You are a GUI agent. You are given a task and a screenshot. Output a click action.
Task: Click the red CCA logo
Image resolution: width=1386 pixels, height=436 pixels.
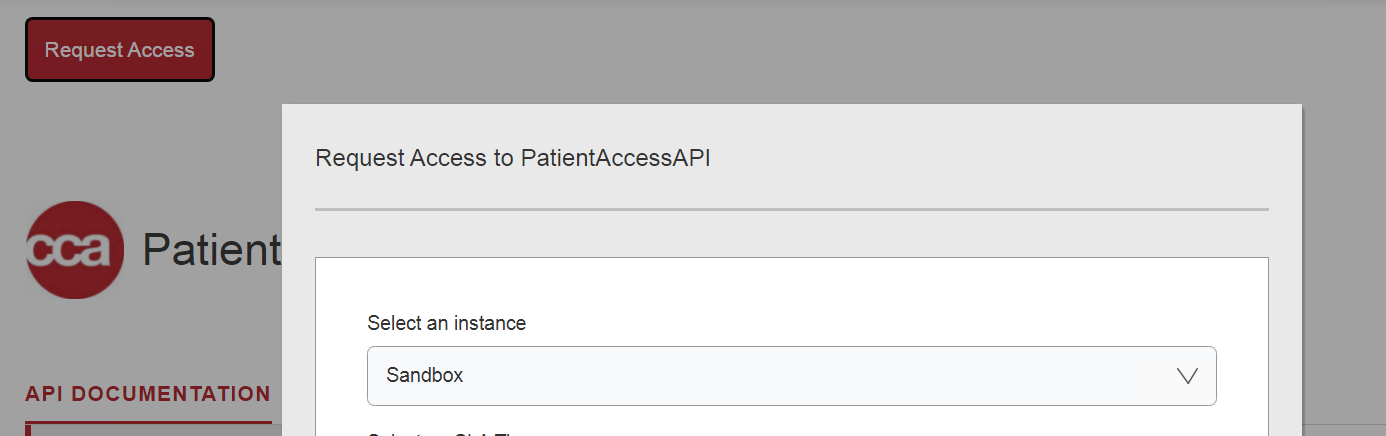pyautogui.click(x=75, y=250)
